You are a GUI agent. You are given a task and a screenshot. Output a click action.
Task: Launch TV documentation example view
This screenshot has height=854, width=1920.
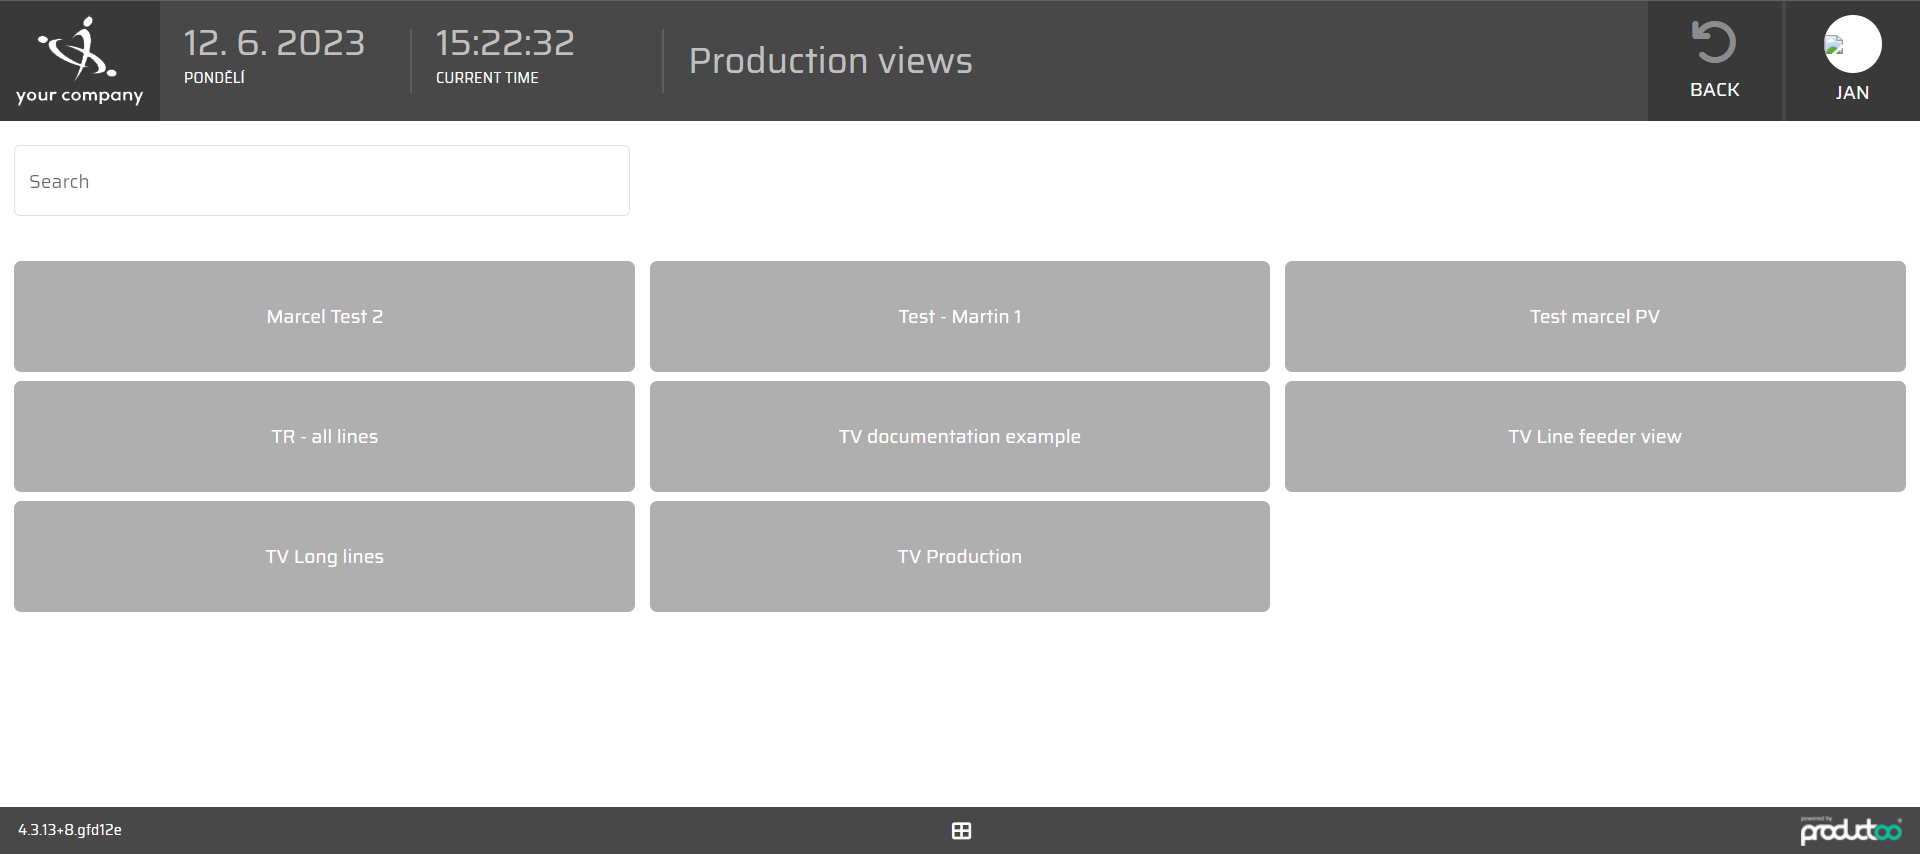959,437
